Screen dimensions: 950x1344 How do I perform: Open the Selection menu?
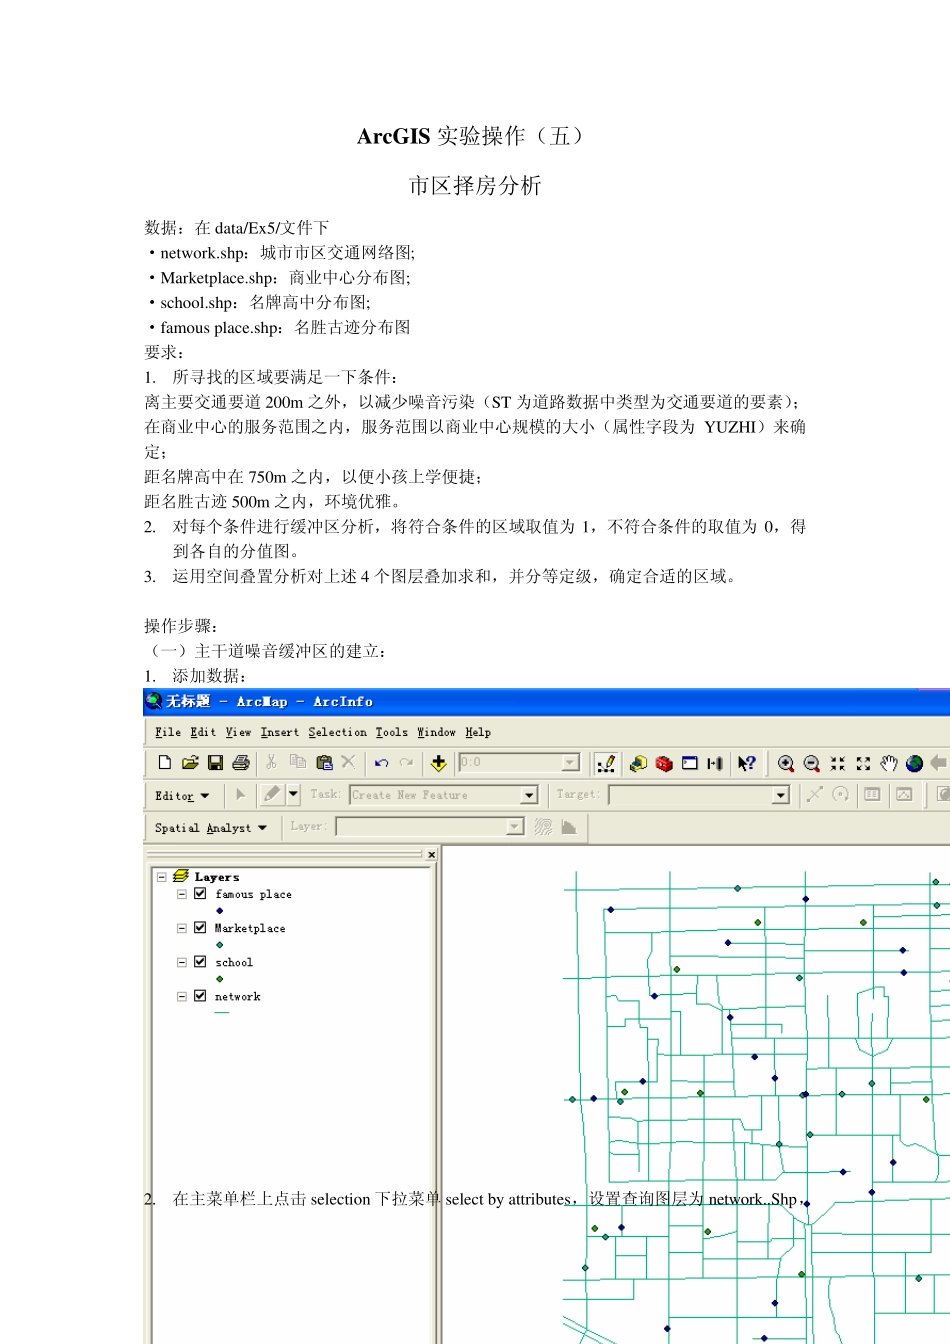click(x=338, y=732)
